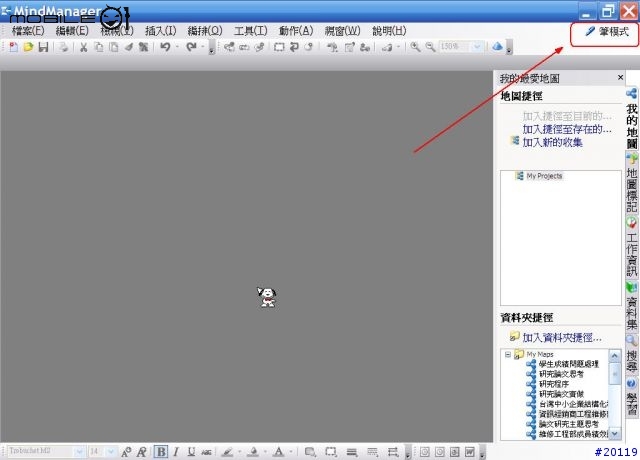This screenshot has height=460, width=640.
Task: Open the 工具(T) menu
Action: (251, 31)
